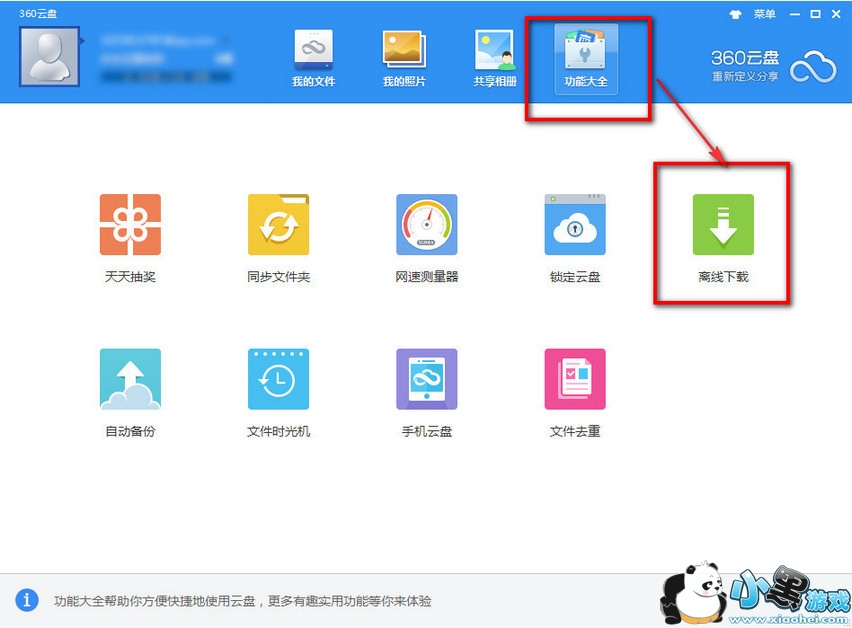Screen dimensions: 852x628
Task: Switch to the 共享相册 tab
Action: [495, 59]
